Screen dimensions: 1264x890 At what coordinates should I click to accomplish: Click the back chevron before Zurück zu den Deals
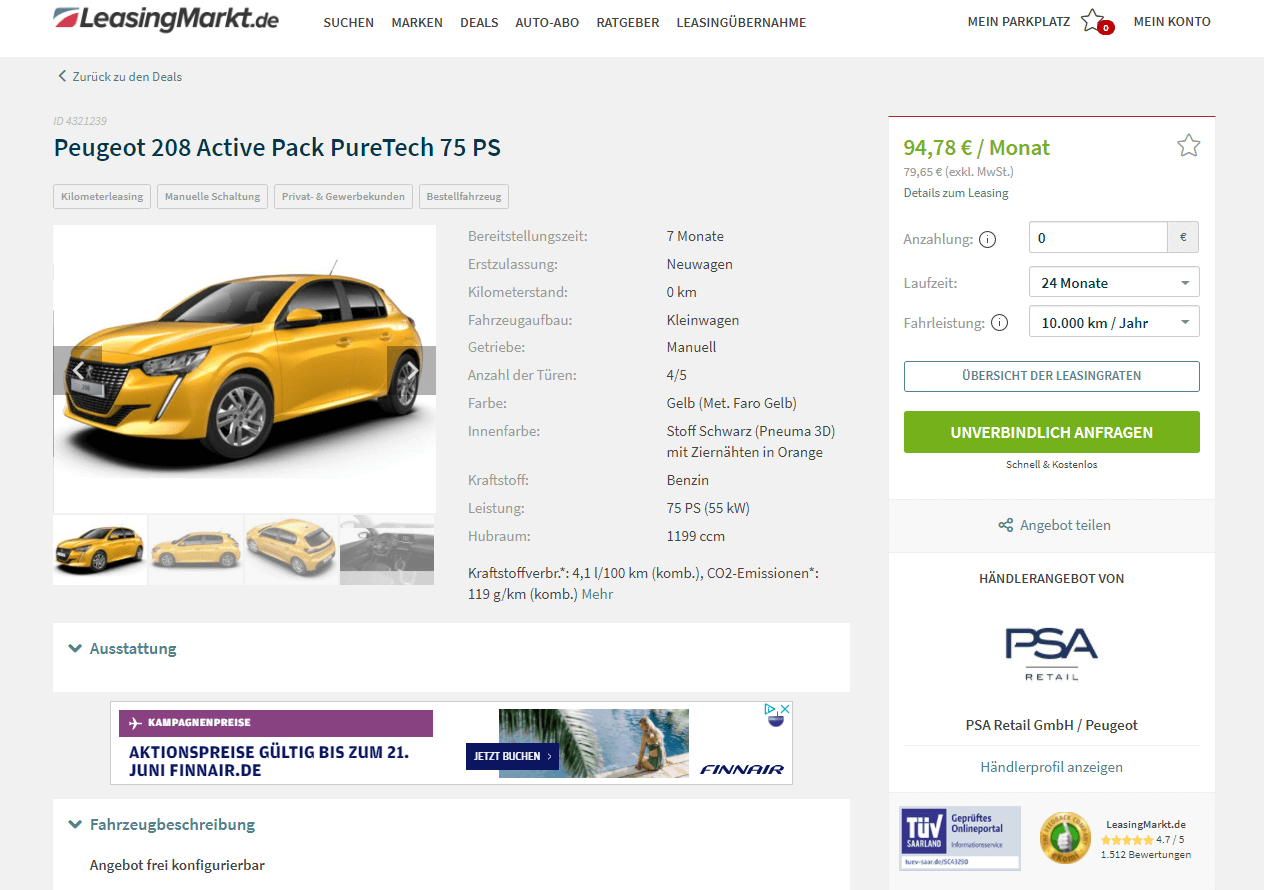pos(62,76)
